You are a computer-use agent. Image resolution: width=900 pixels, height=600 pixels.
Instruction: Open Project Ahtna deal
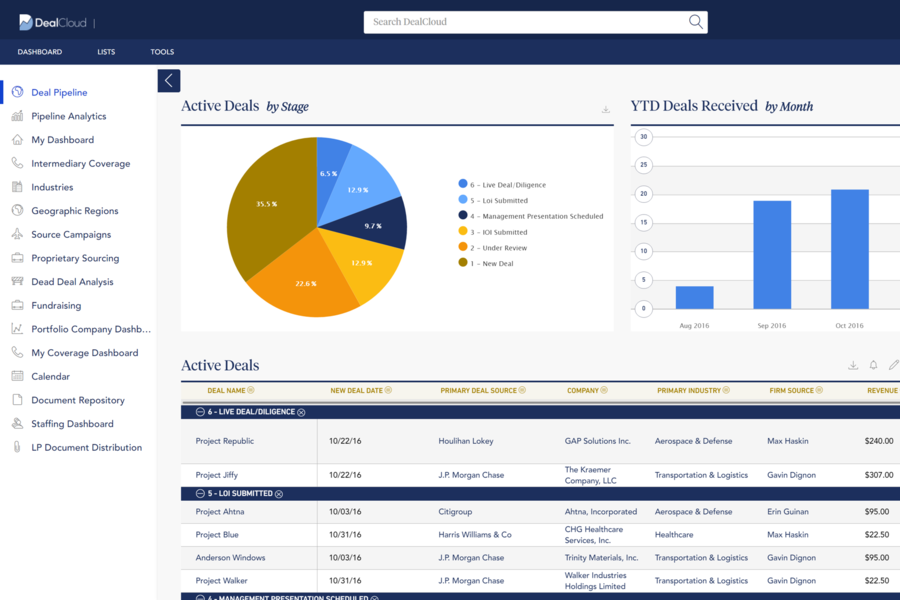coord(220,512)
